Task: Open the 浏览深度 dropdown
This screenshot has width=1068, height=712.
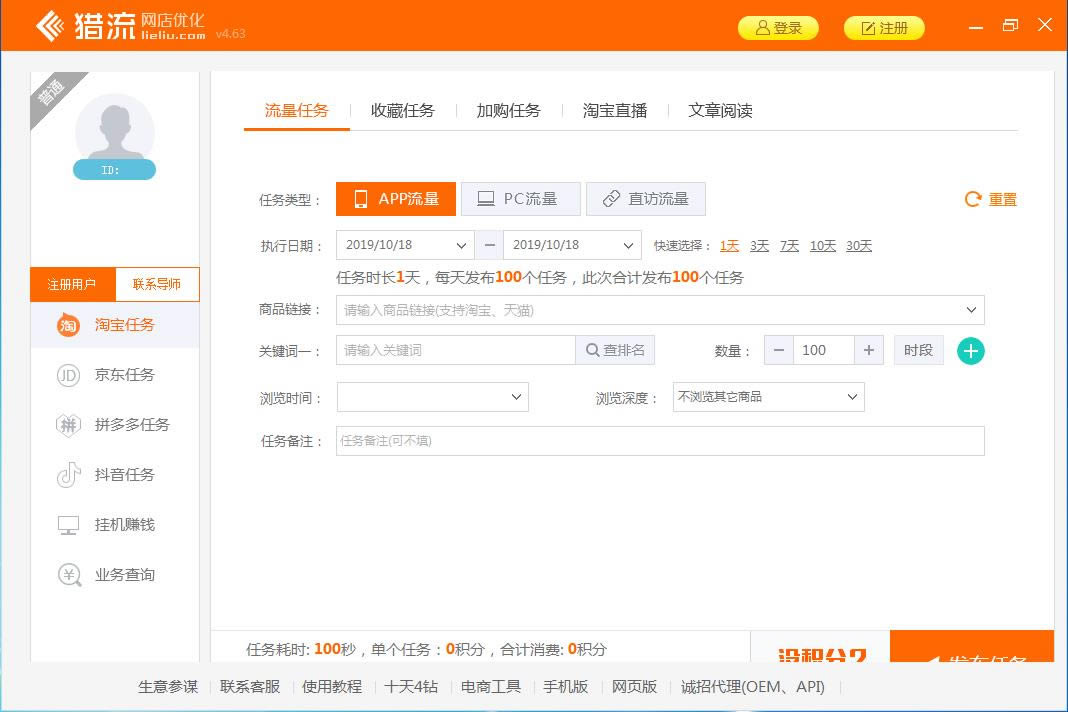Action: point(768,397)
